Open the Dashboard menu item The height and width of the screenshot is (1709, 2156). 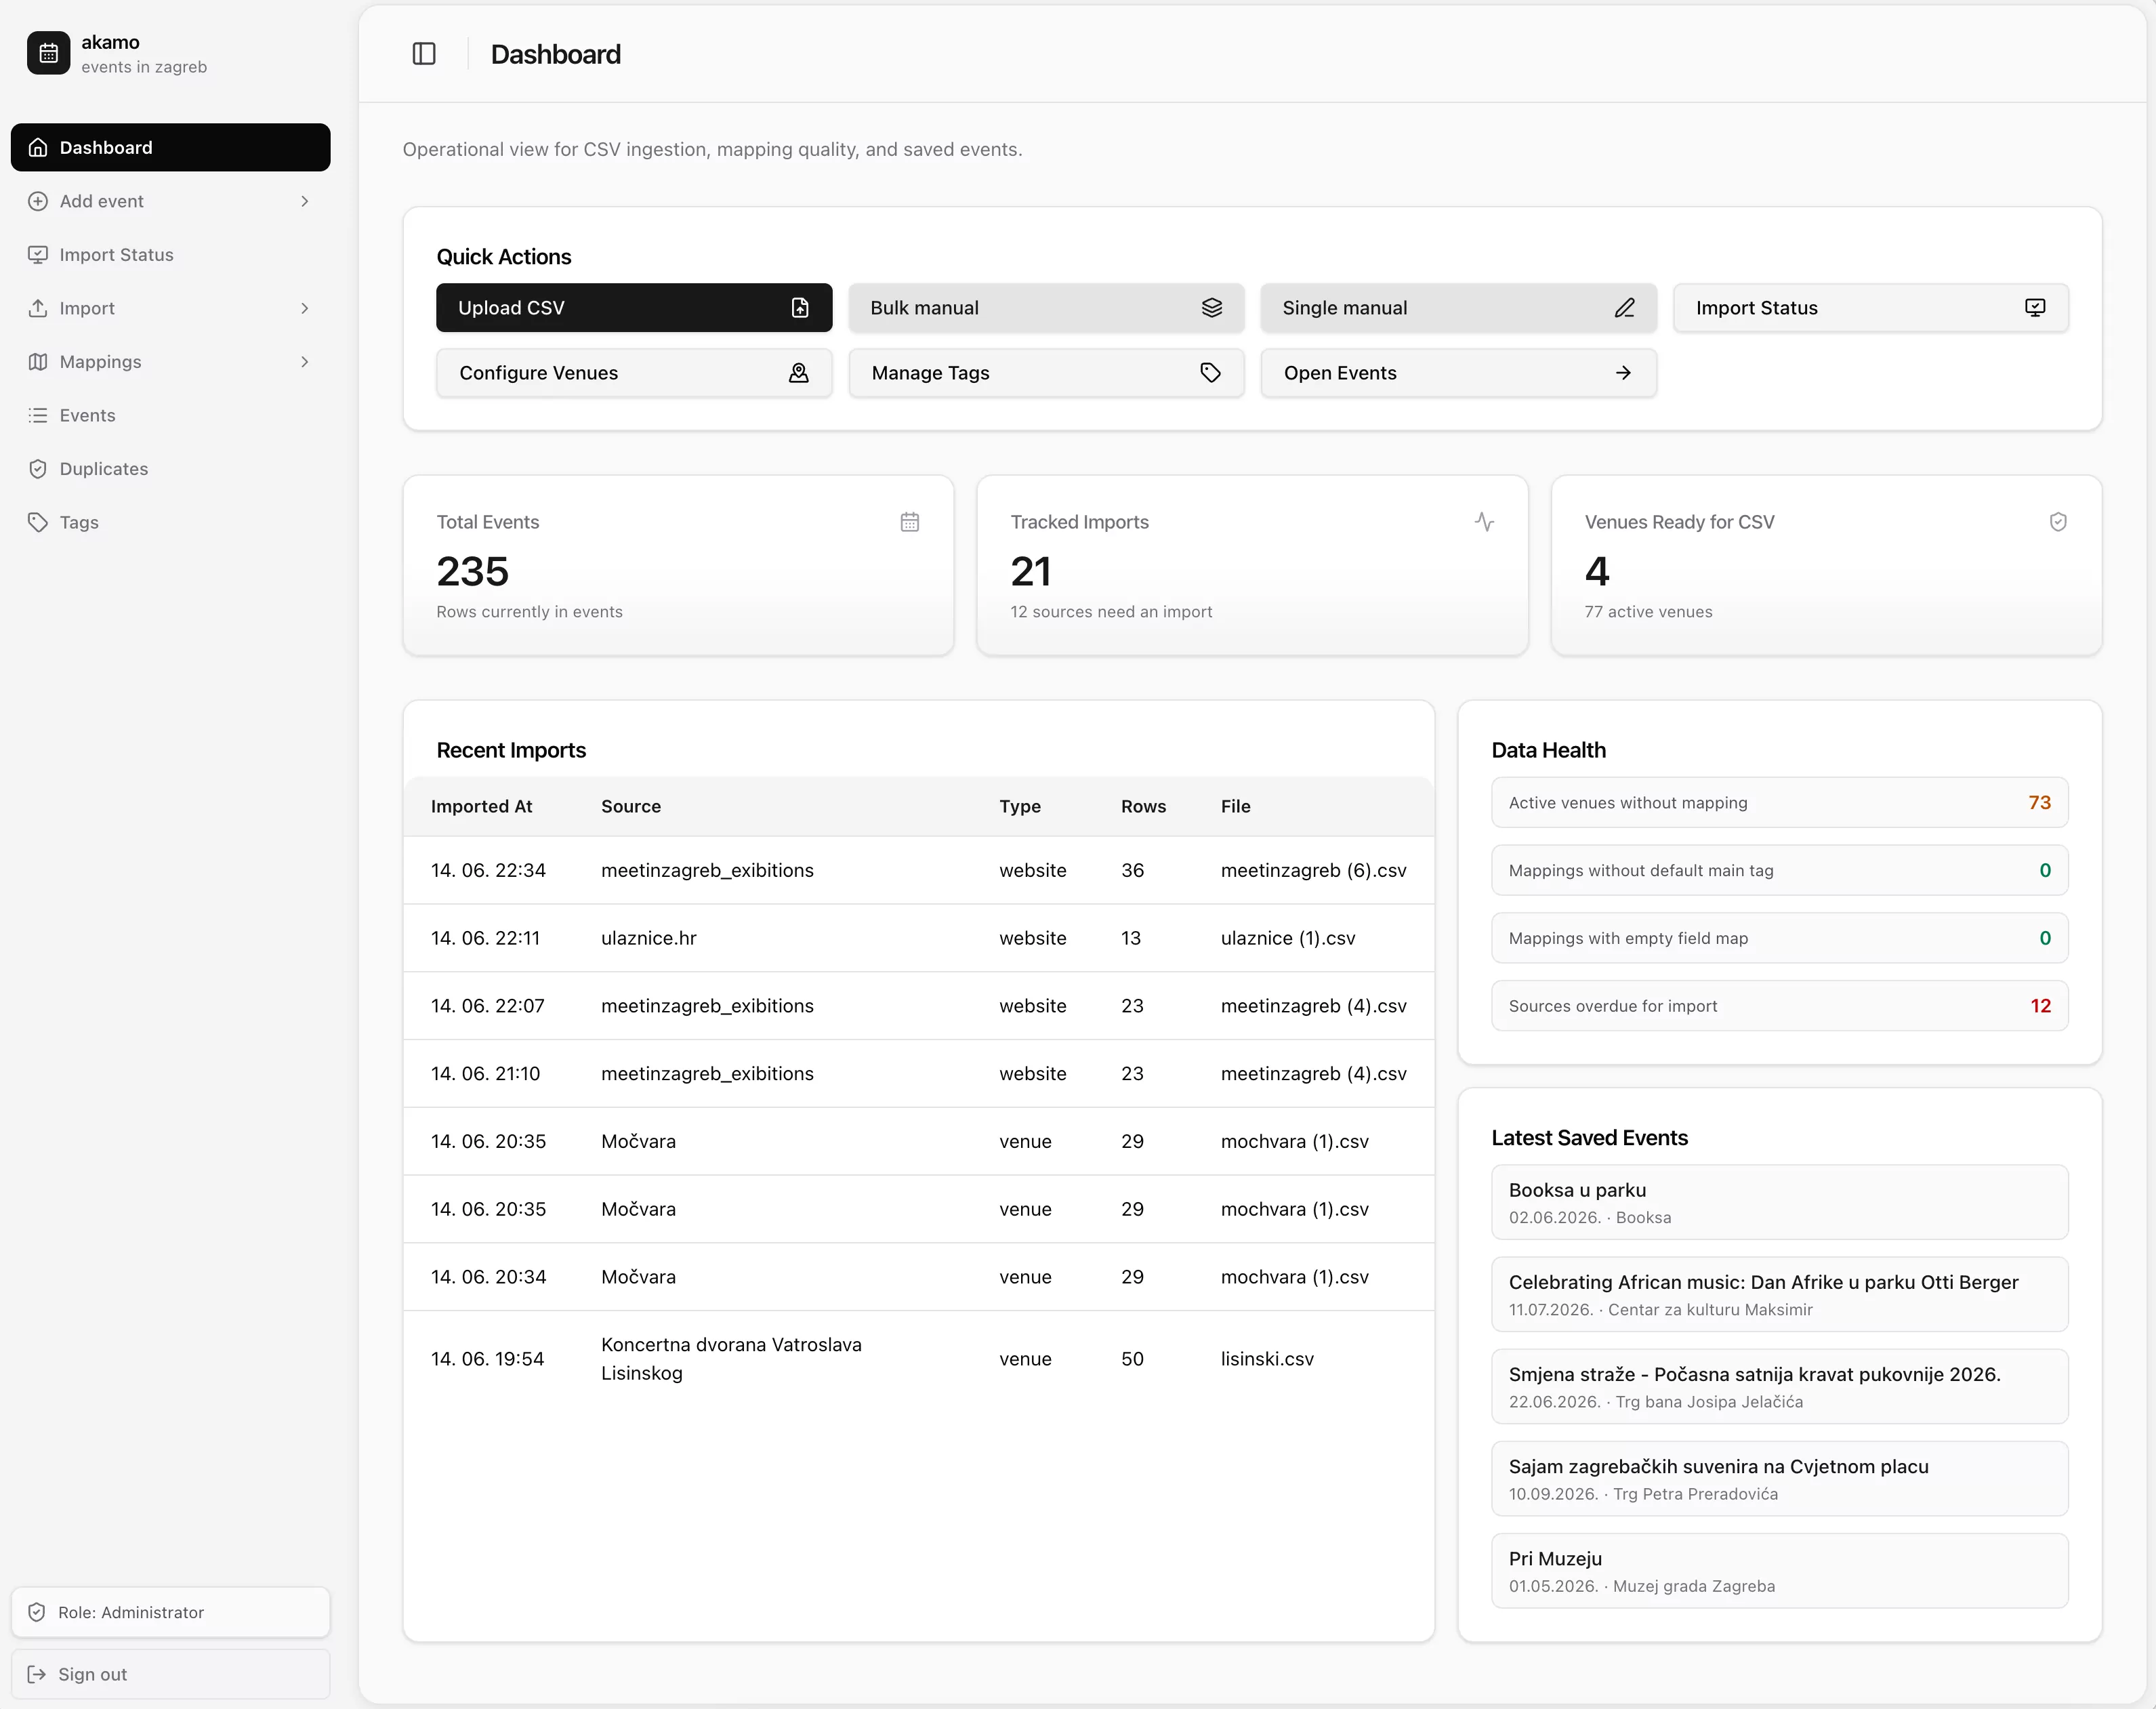[x=171, y=147]
